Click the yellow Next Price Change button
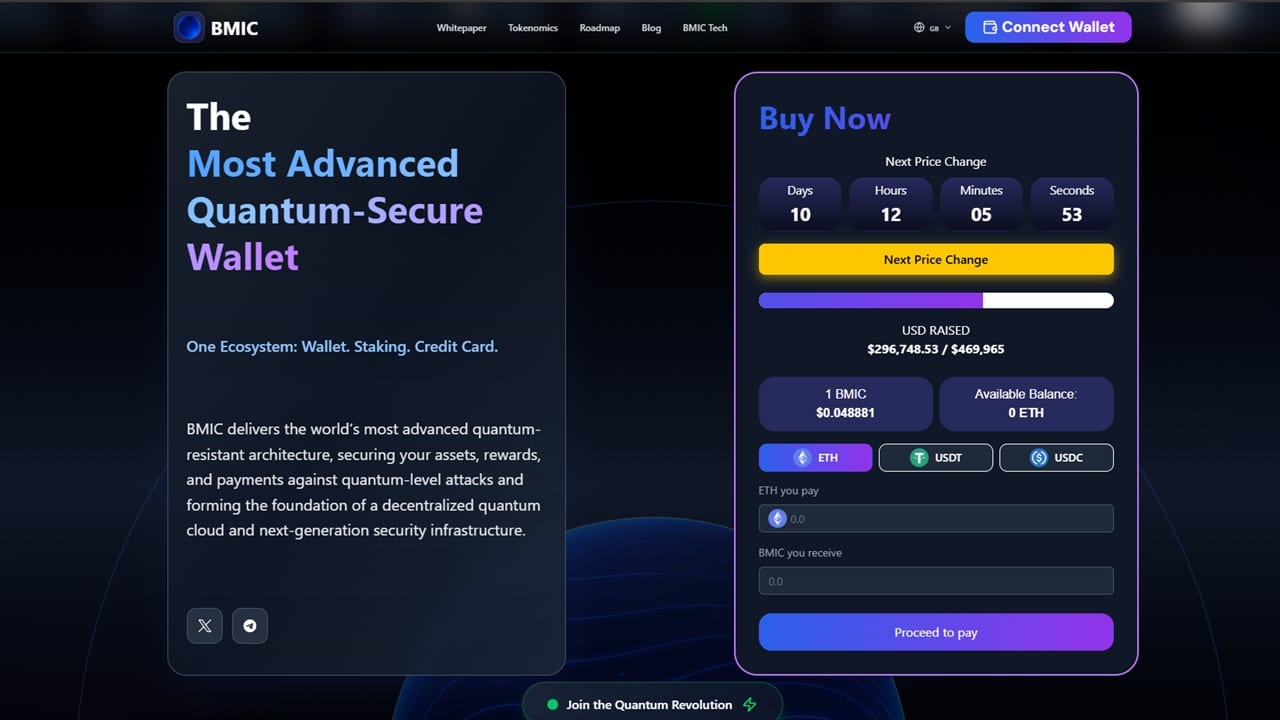 [x=936, y=259]
